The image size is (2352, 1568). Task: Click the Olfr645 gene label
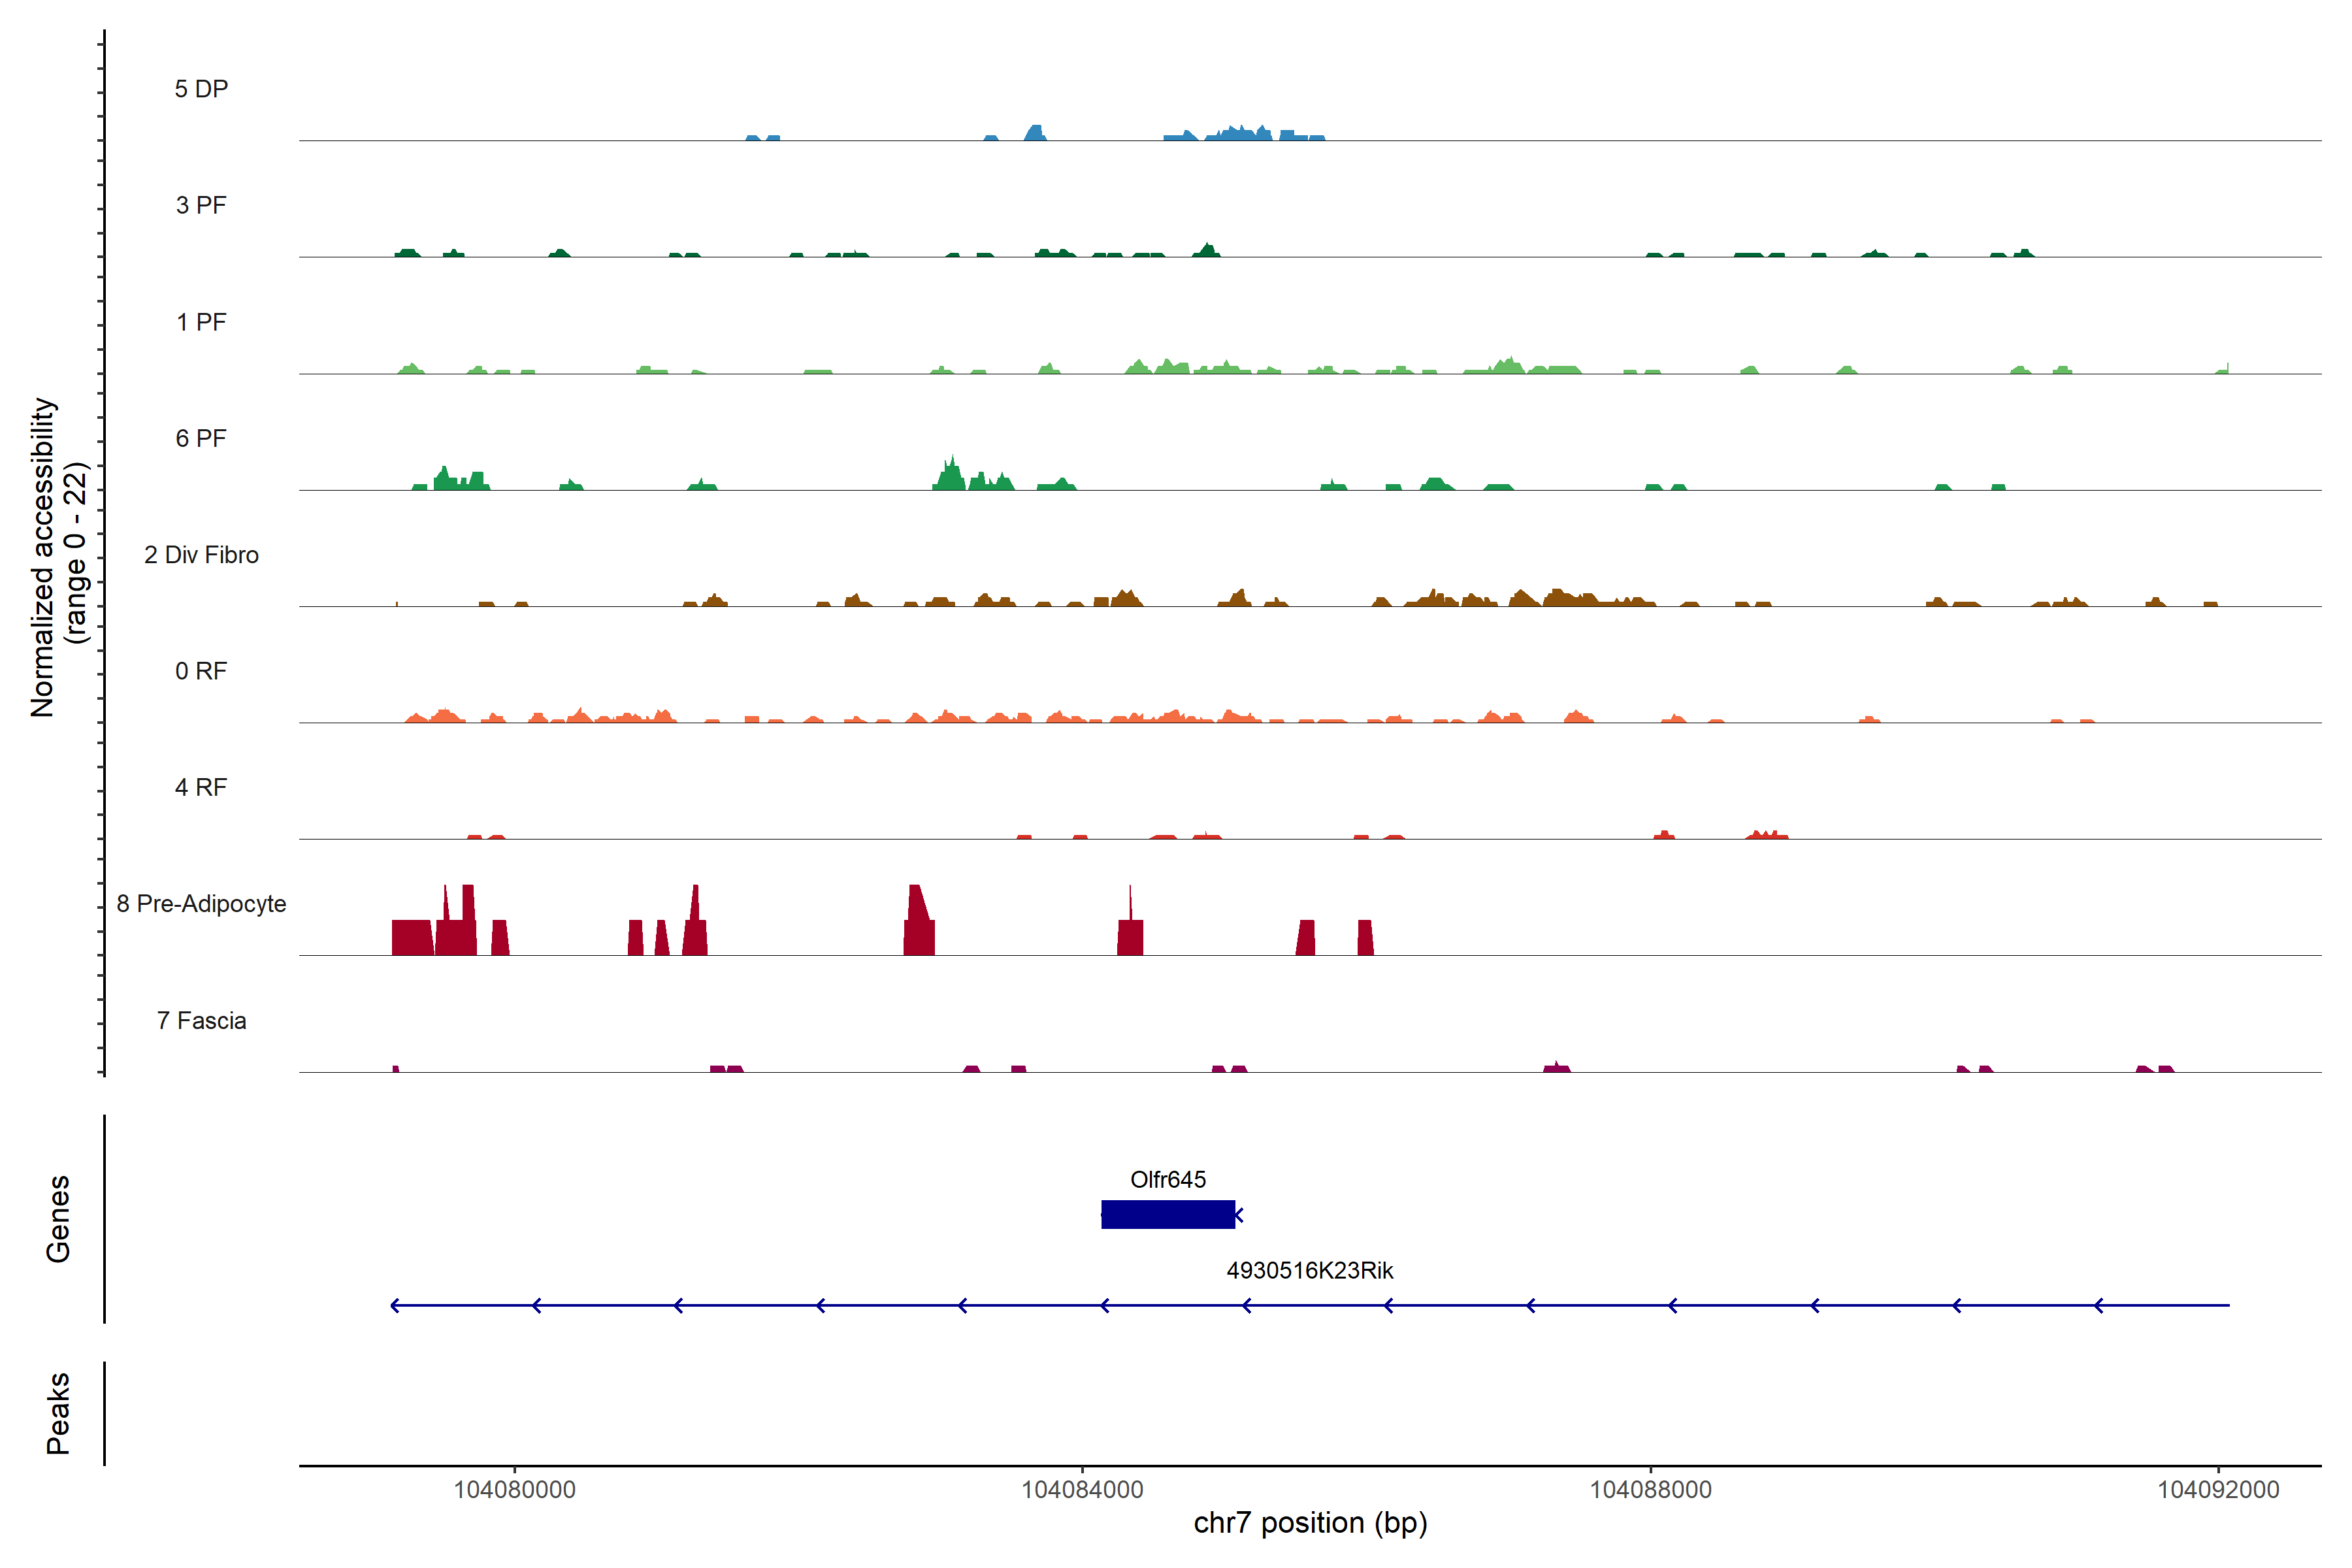pos(1167,1179)
